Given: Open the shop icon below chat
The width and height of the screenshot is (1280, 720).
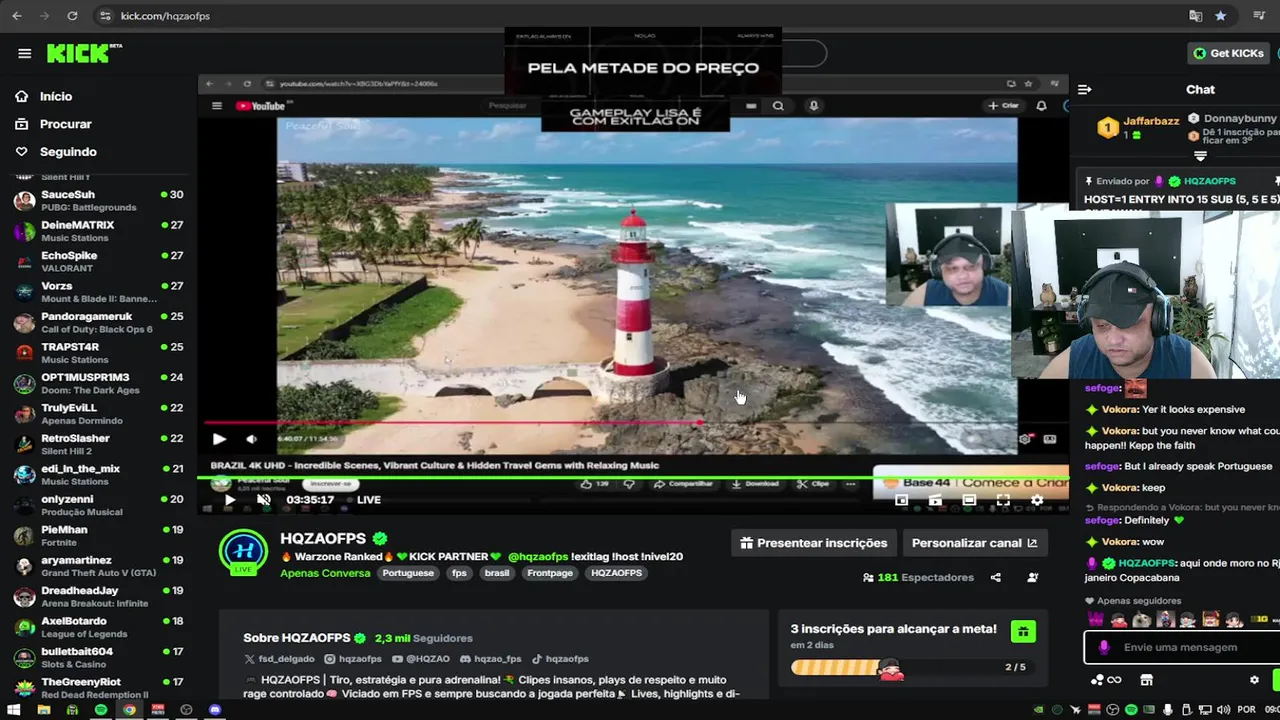Looking at the screenshot, I should pos(1146,680).
